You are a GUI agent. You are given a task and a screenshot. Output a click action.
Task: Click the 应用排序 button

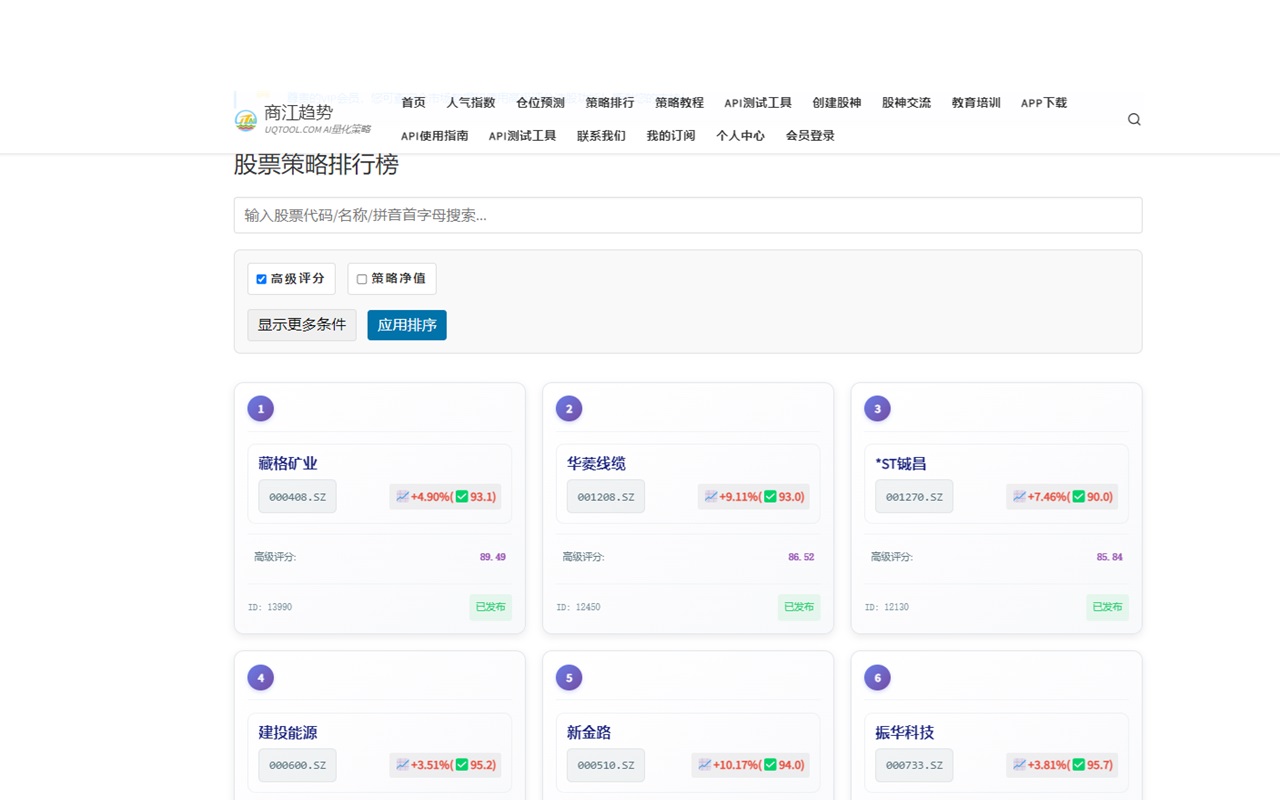(406, 324)
